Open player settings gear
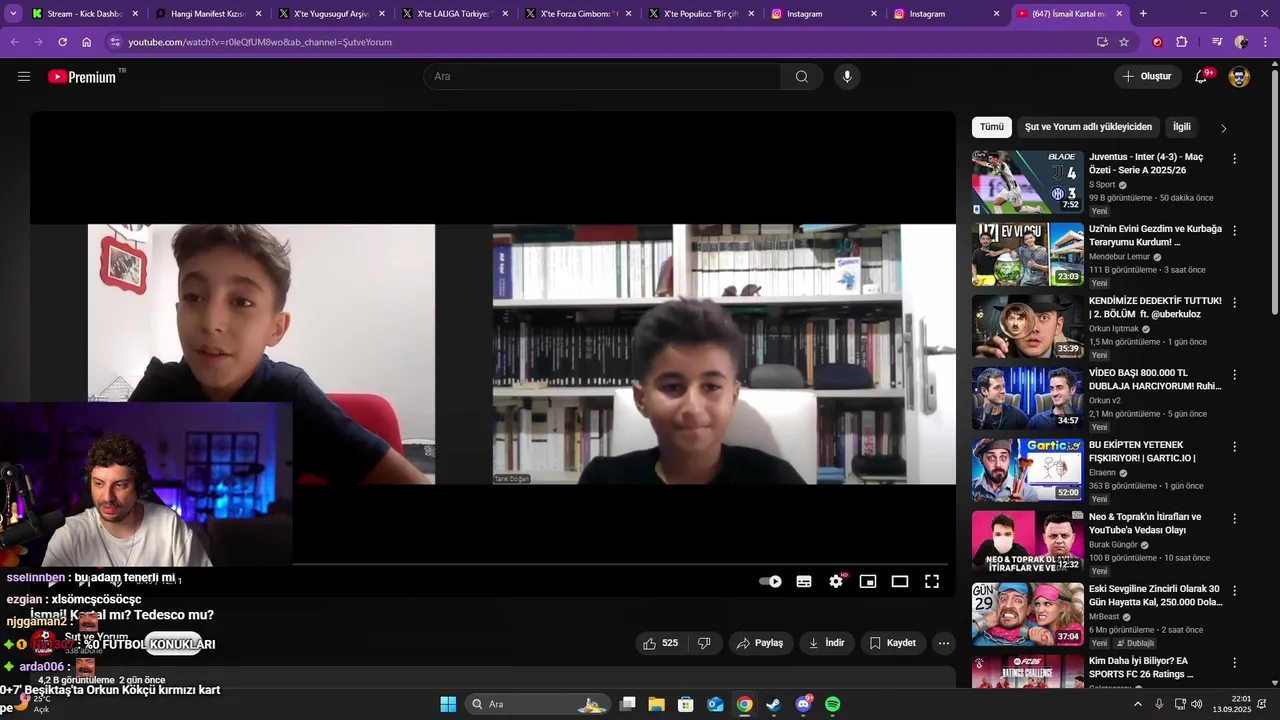This screenshot has height=720, width=1280. [836, 581]
